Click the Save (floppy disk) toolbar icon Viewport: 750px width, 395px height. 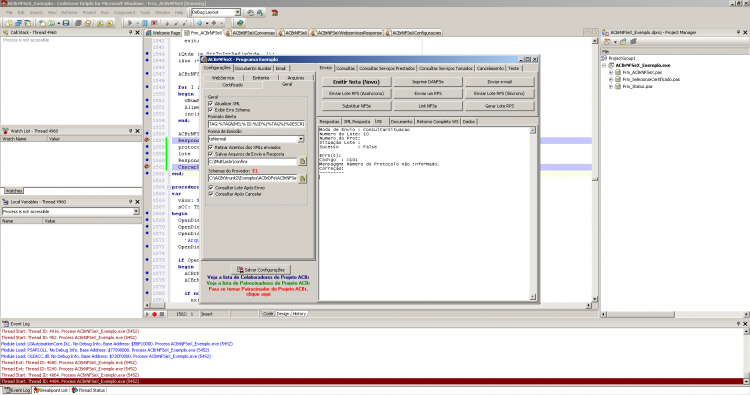pyautogui.click(x=66, y=23)
